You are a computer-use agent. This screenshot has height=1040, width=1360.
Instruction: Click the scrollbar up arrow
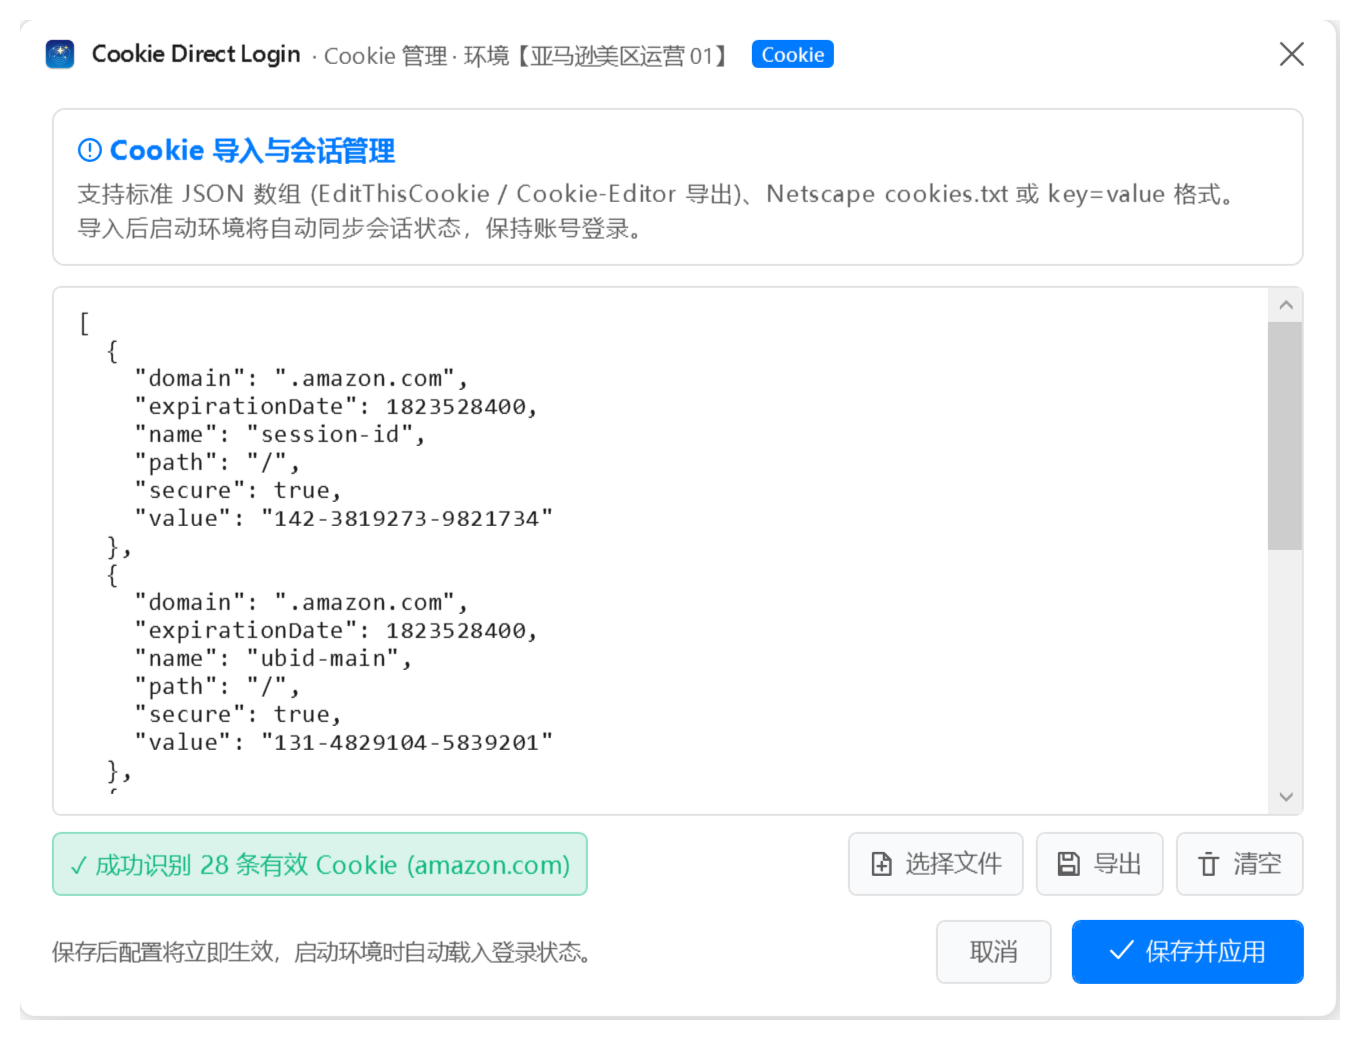1286,305
